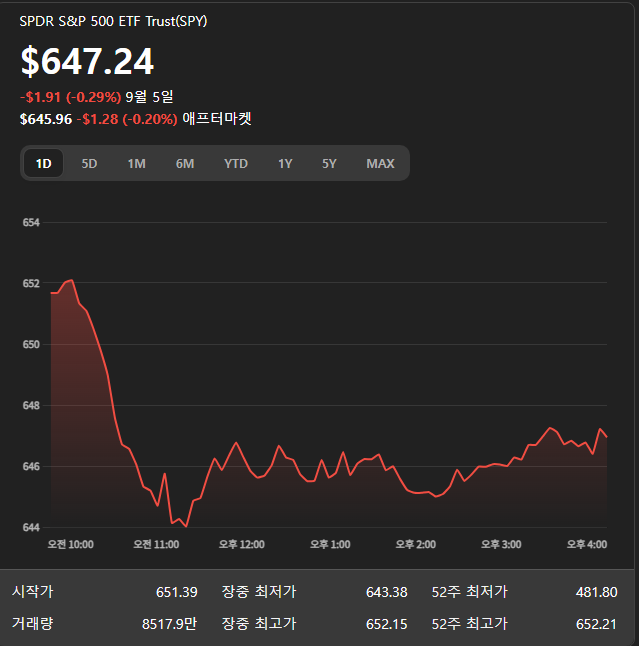Image resolution: width=639 pixels, height=646 pixels.
Task: Click the 오후 4:00 time axis label
Action: [587, 544]
